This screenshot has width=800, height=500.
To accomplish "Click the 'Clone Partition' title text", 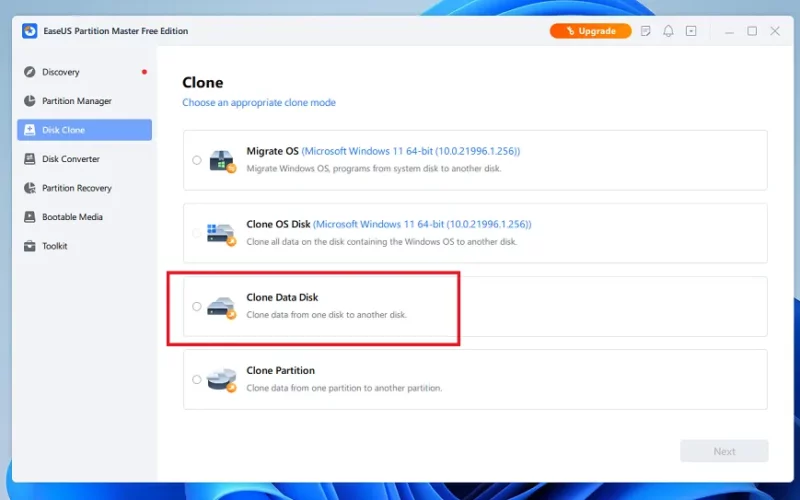I will pos(281,370).
